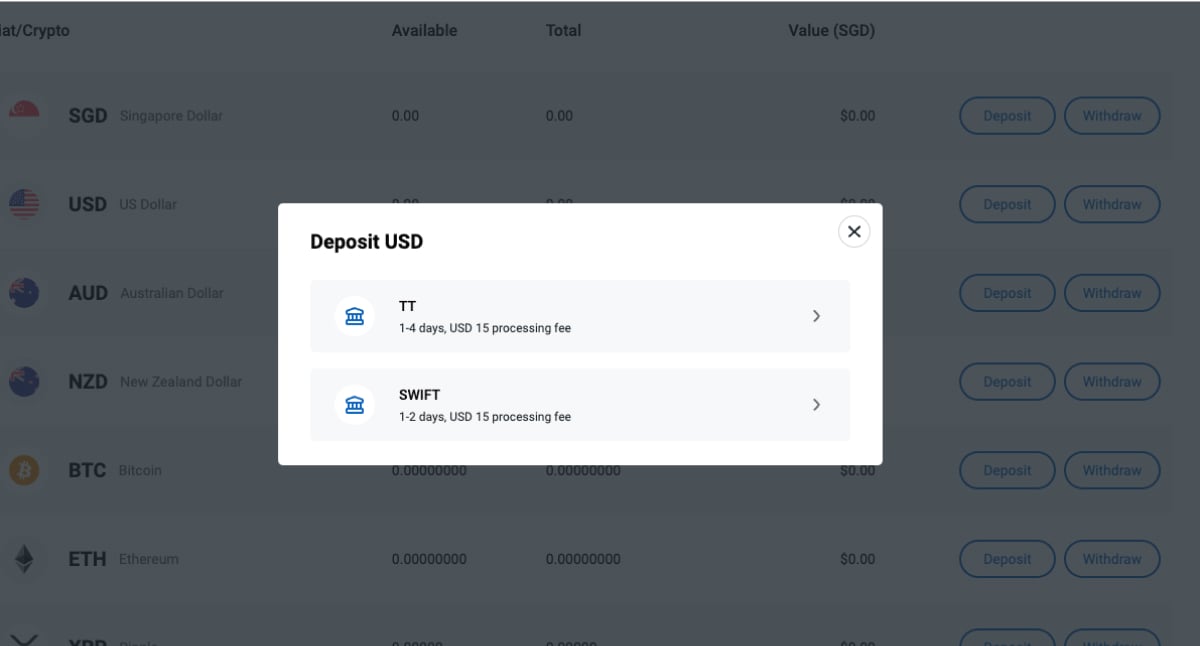Image resolution: width=1200 pixels, height=646 pixels.
Task: Expand the TT deposit method chevron
Action: click(816, 315)
